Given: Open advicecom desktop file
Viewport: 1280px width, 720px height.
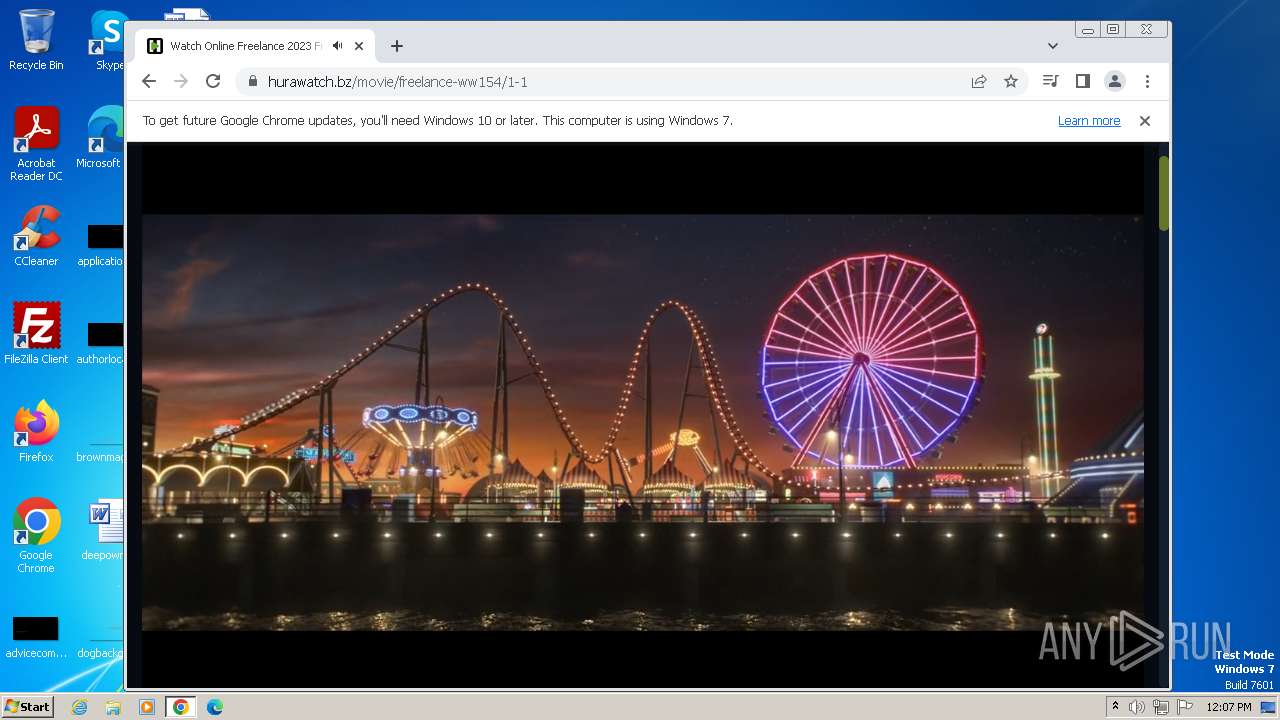Looking at the screenshot, I should click(36, 638).
